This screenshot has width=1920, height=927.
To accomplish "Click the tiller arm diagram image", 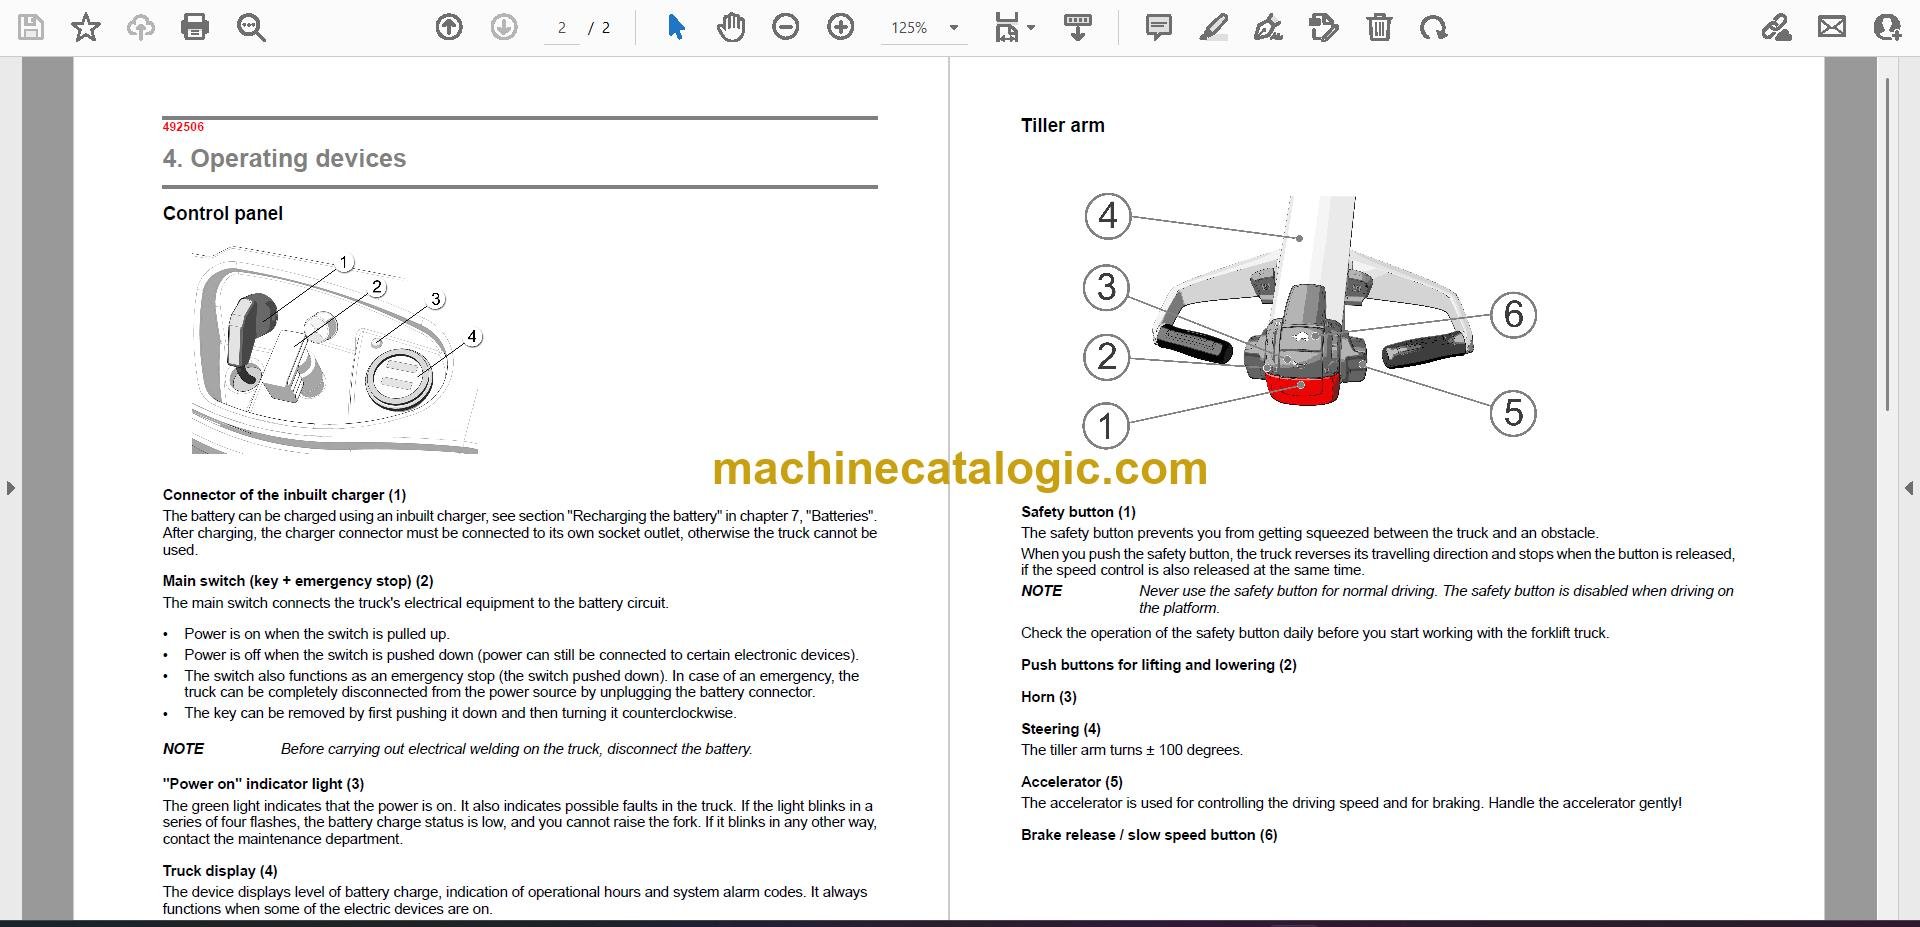I will click(1310, 320).
